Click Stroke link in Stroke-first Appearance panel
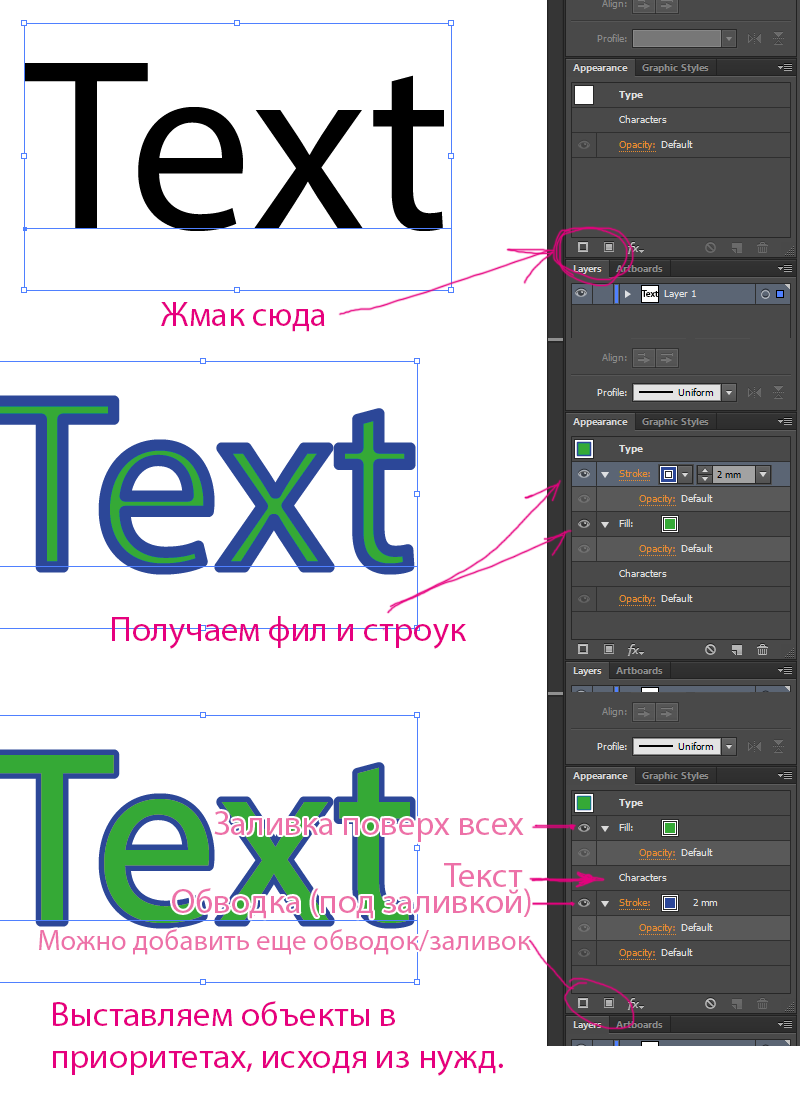Image resolution: width=800 pixels, height=1116 pixels. click(634, 474)
